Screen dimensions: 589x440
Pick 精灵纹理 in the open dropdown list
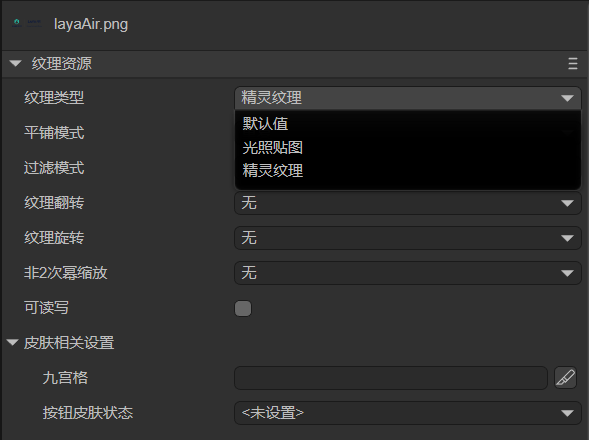[x=272, y=171]
